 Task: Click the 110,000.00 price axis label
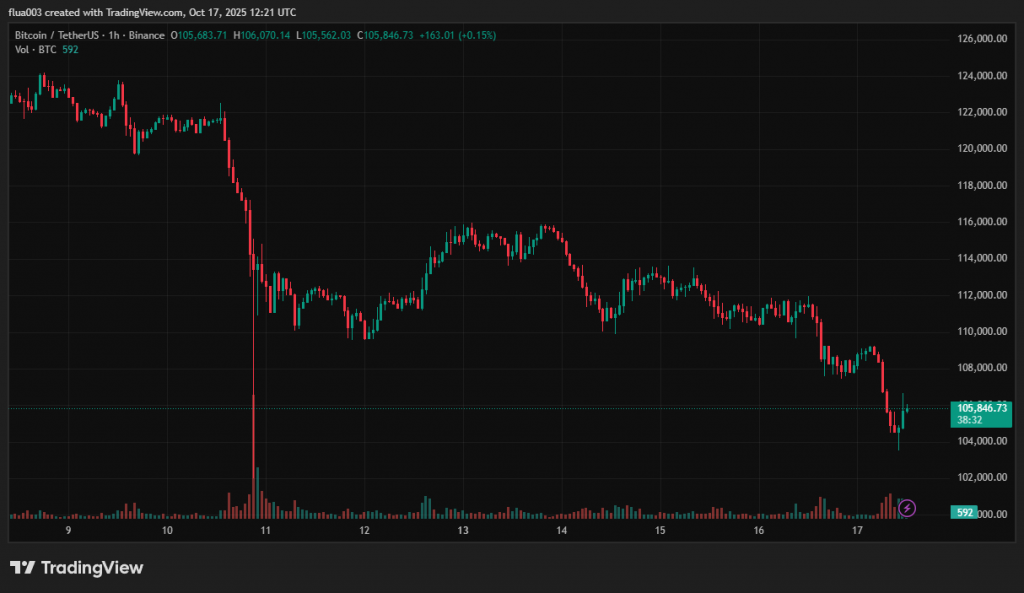(981, 332)
